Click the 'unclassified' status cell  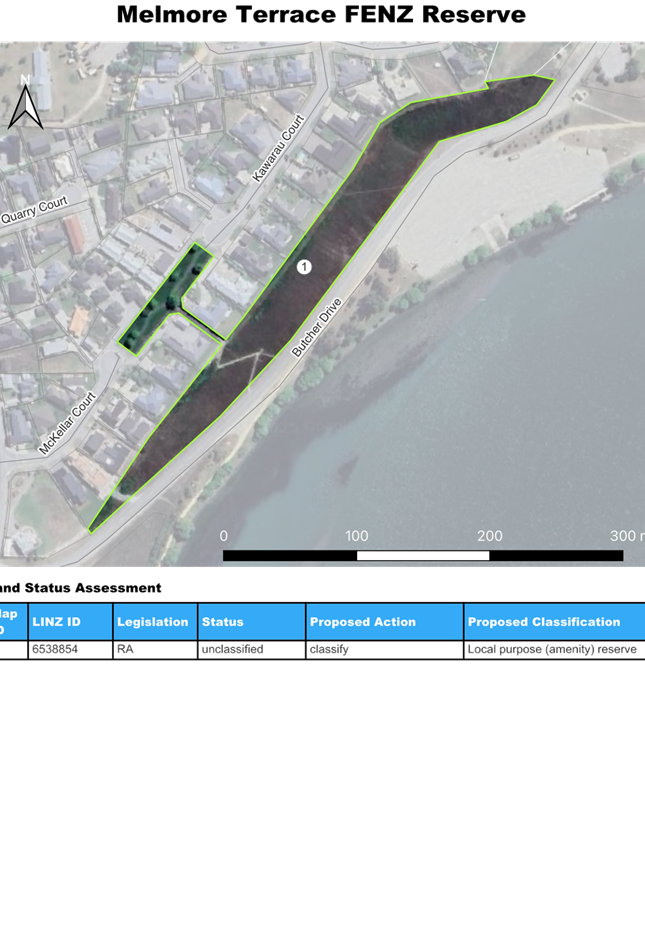pyautogui.click(x=233, y=650)
